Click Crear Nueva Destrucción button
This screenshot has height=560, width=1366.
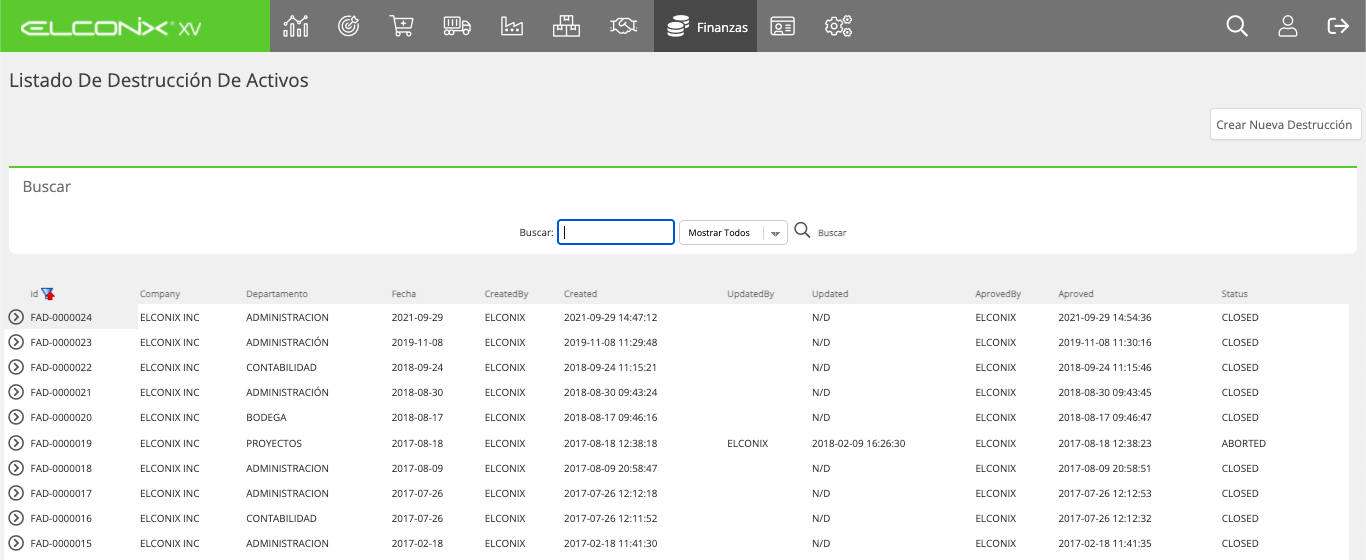[1285, 125]
